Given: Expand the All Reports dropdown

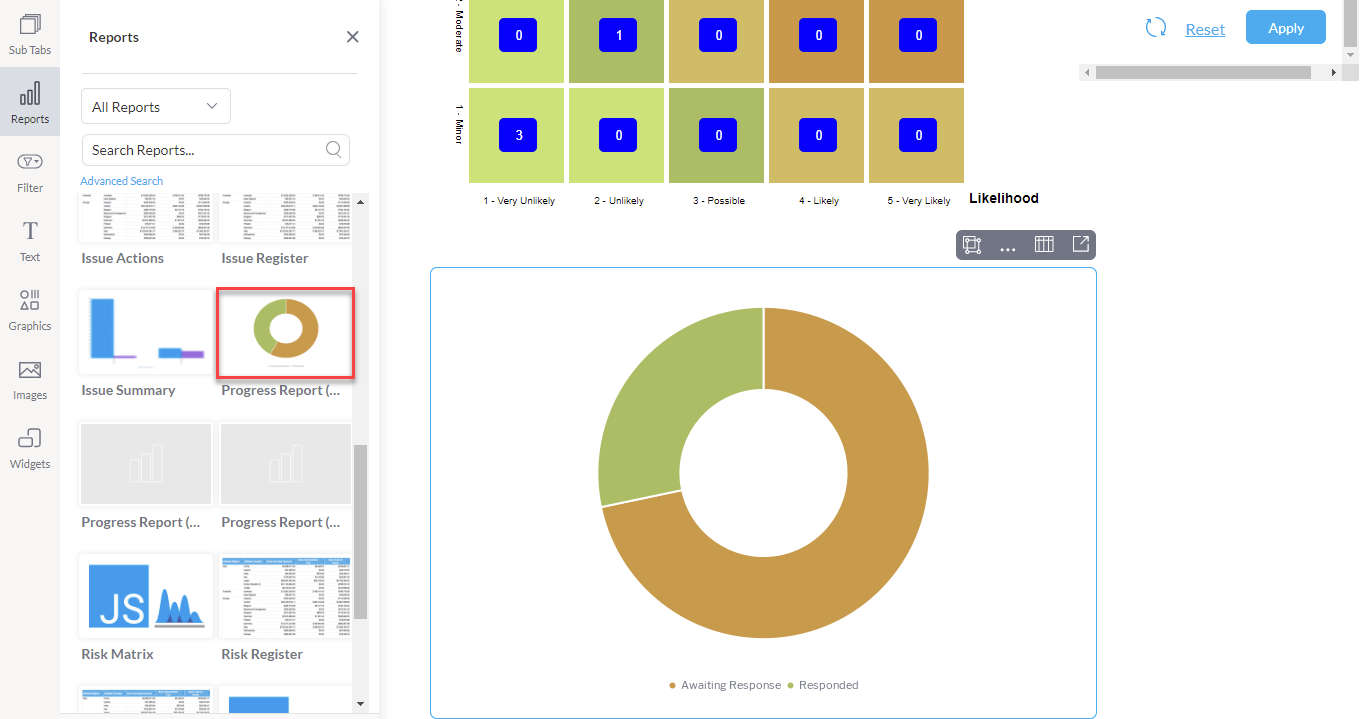Looking at the screenshot, I should pyautogui.click(x=156, y=106).
